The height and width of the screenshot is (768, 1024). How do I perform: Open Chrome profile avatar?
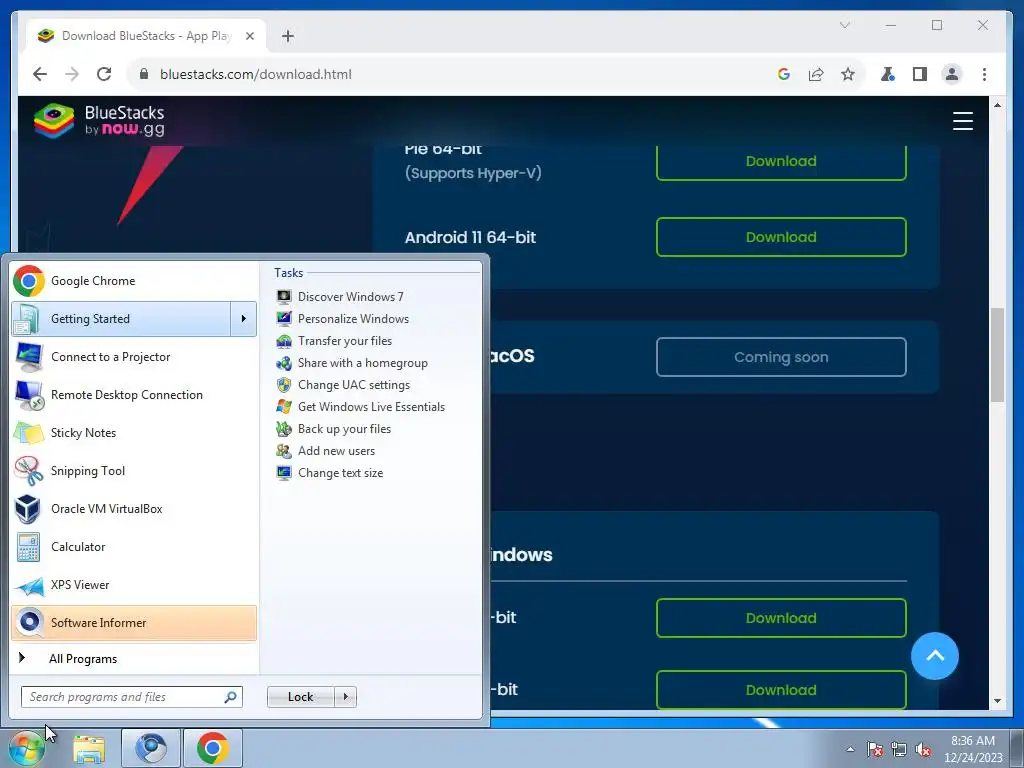952,74
